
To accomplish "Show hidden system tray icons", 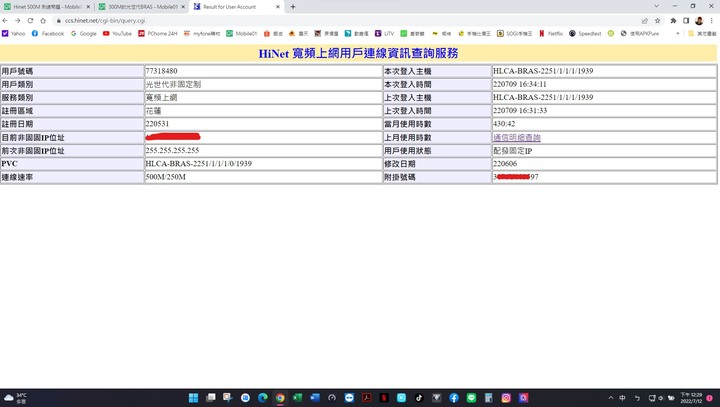I will [611, 398].
